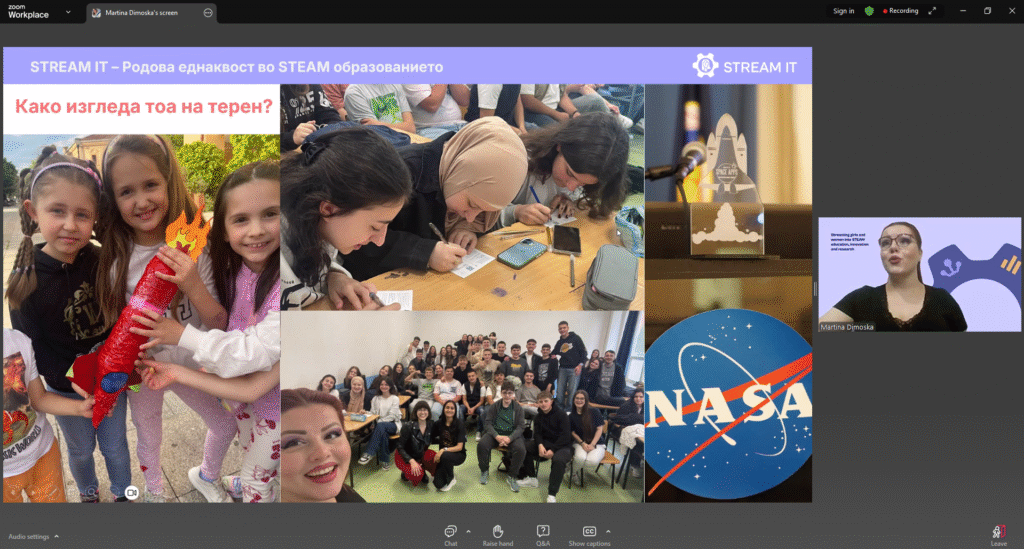The image size is (1024, 549).
Task: Click the Recording indicator
Action: click(901, 11)
